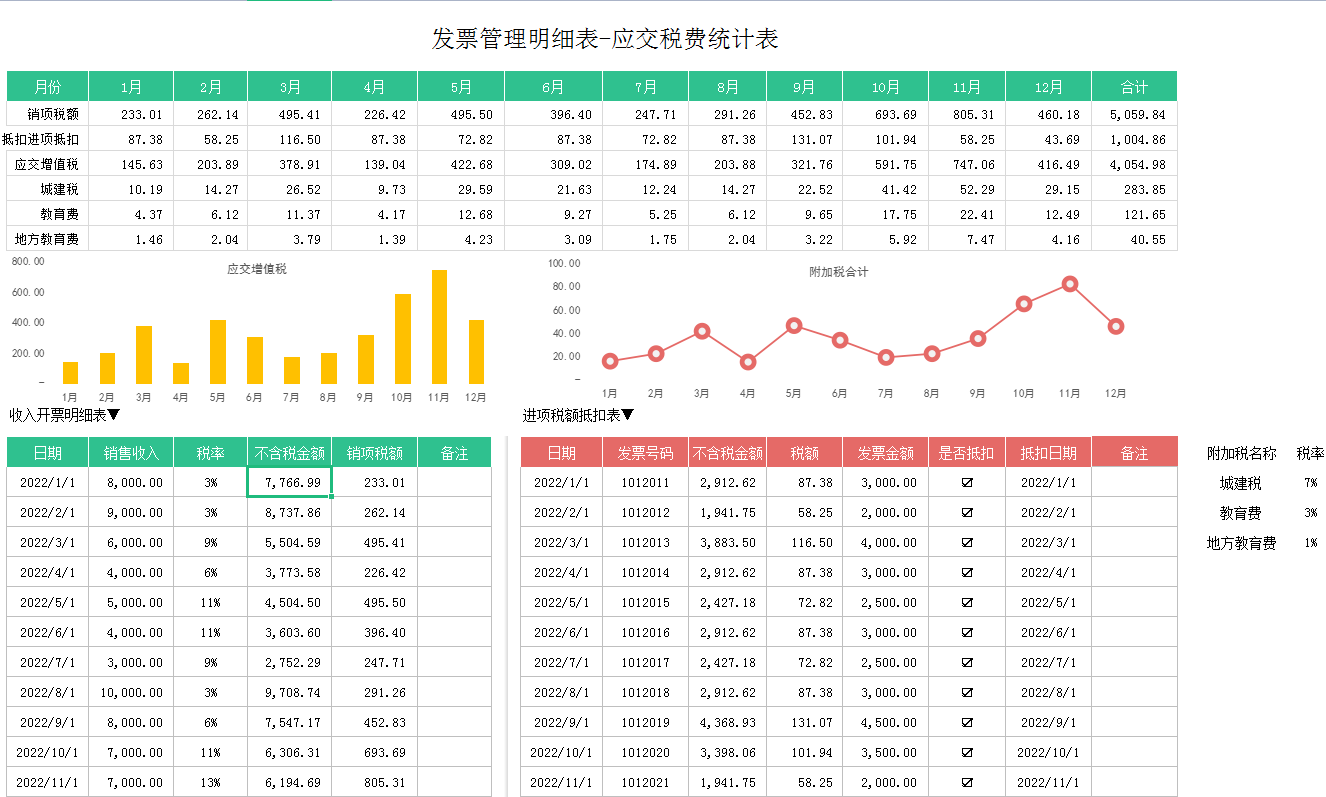Select the 12月 column header
Screen dimensions: 1326x797
click(1047, 86)
